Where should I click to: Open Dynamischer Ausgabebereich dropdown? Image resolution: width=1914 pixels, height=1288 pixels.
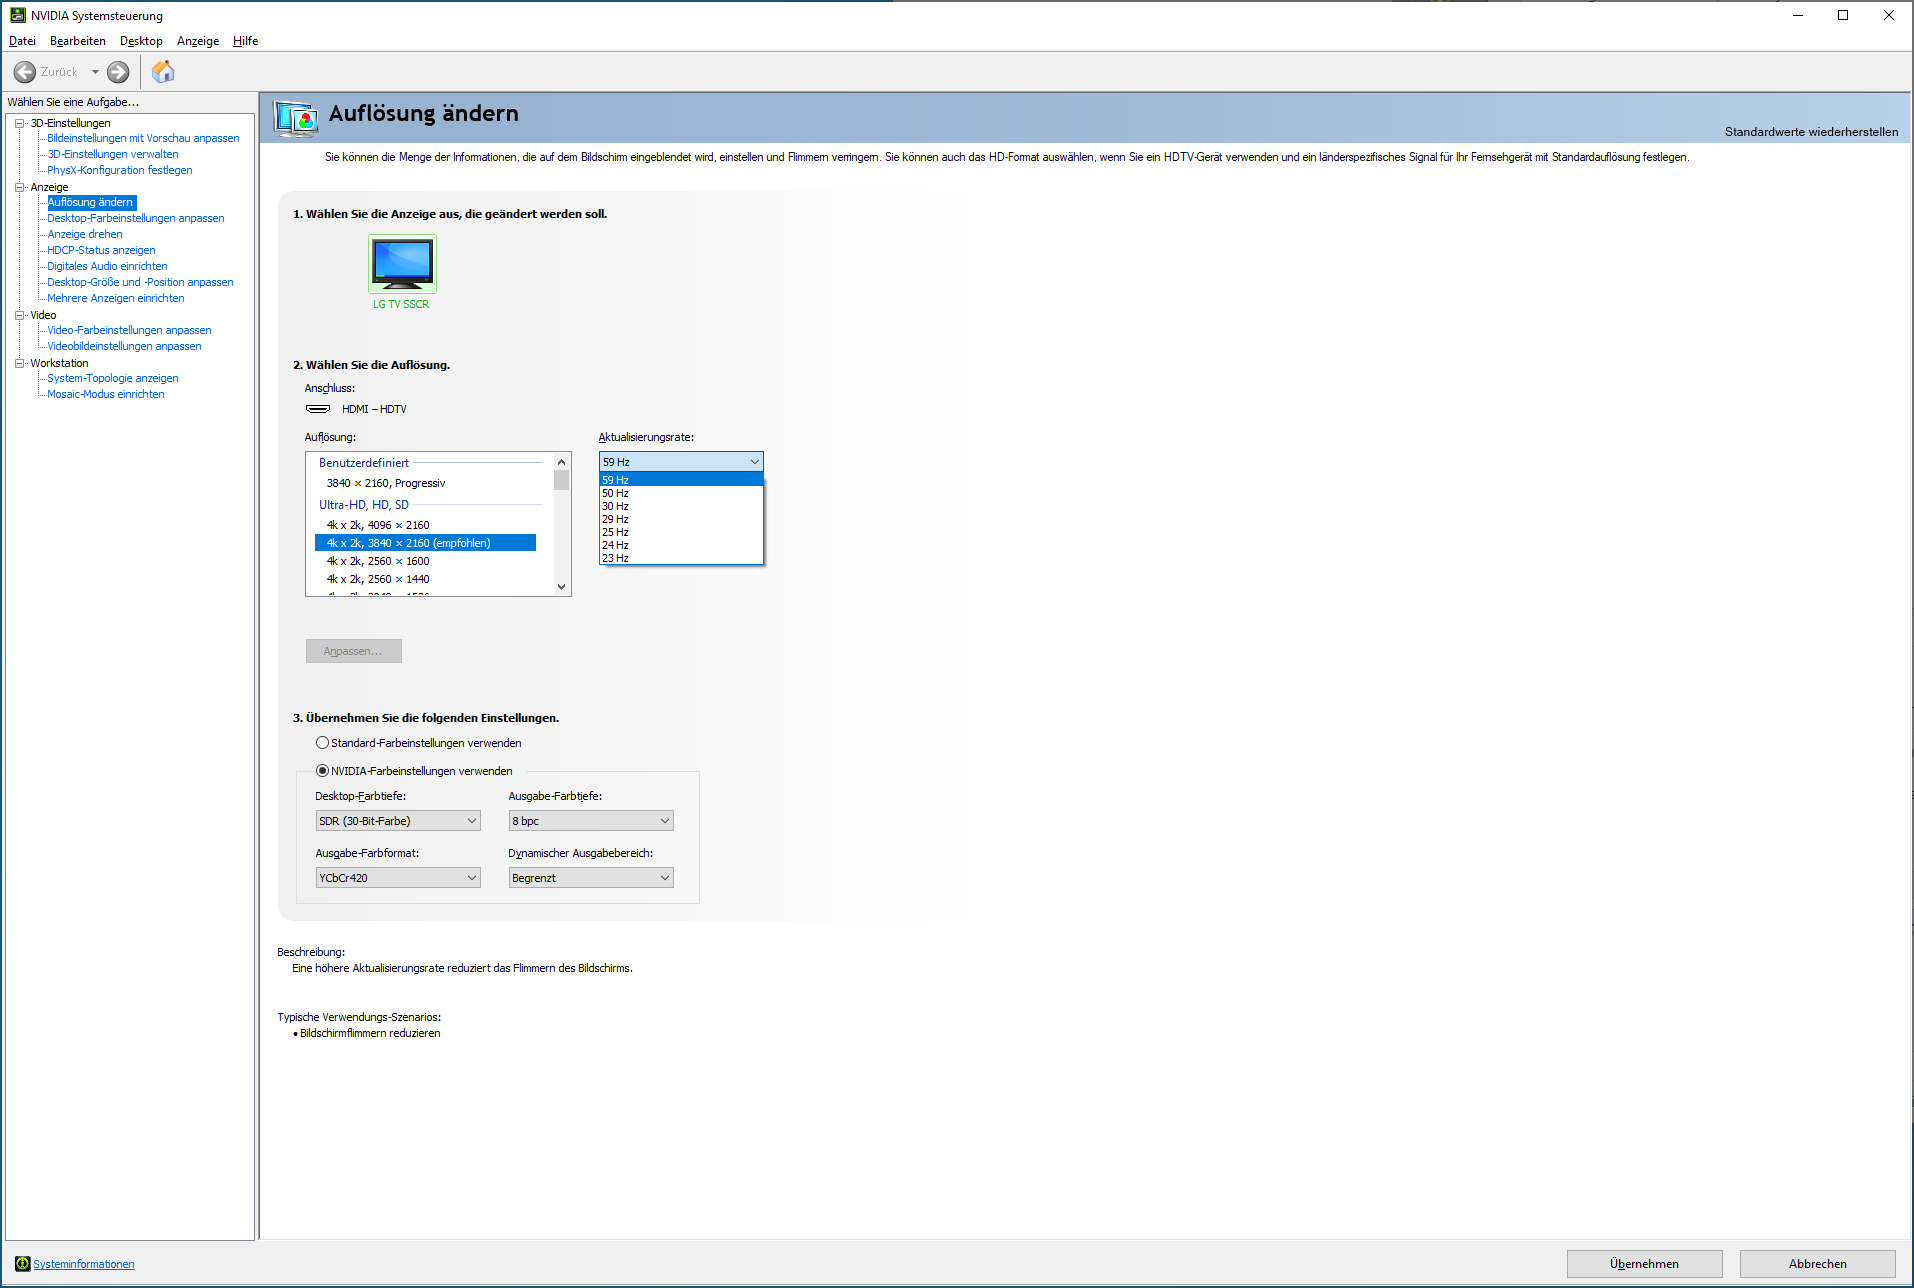[x=591, y=878]
